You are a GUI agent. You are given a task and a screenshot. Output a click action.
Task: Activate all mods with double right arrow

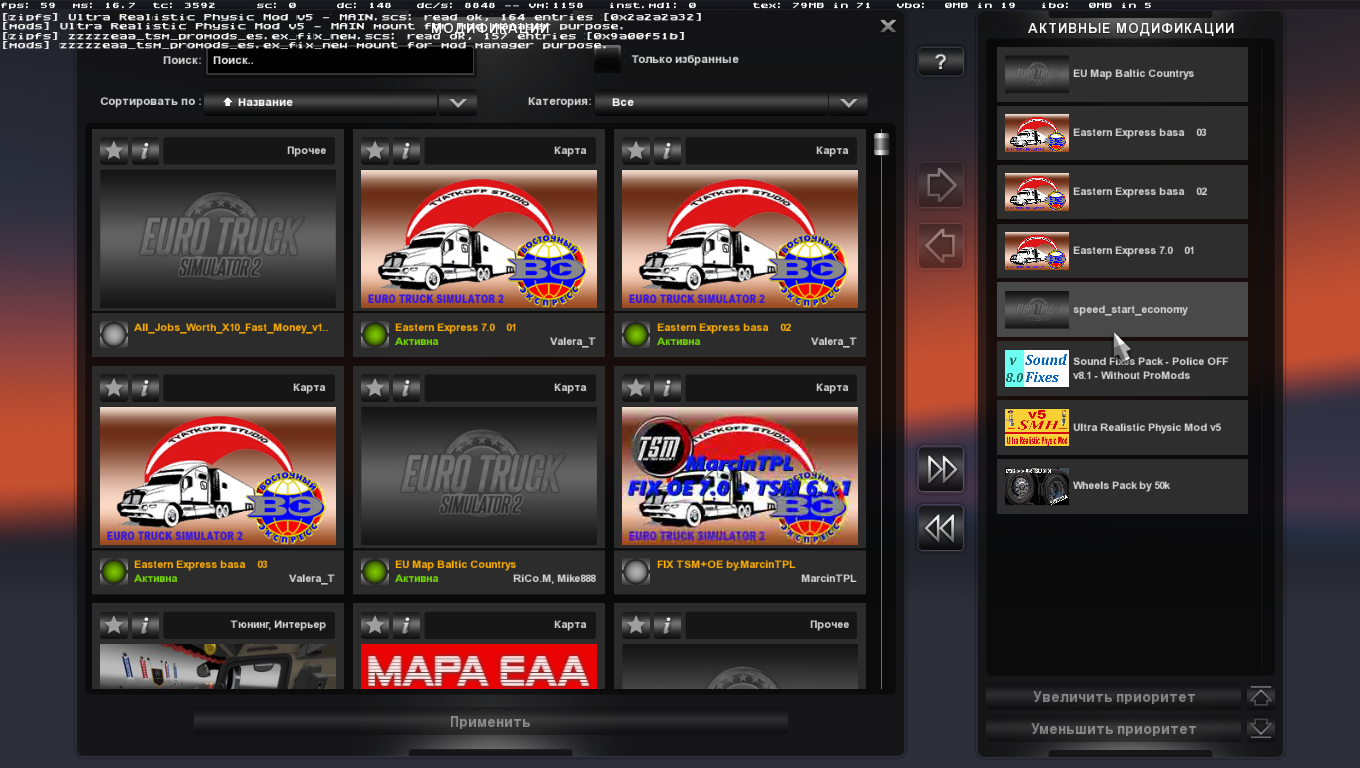pyautogui.click(x=941, y=469)
